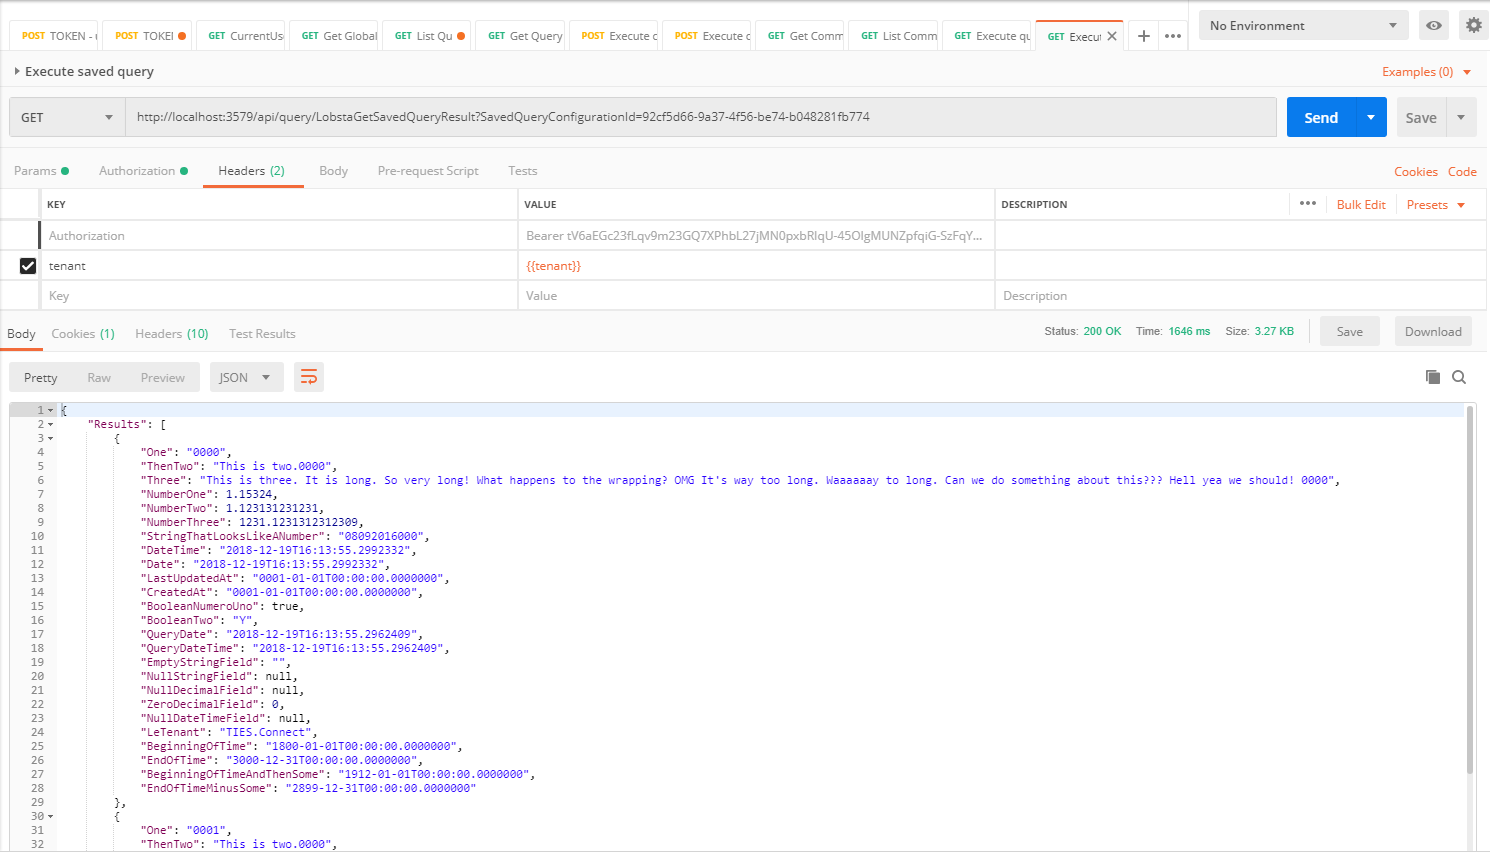Open the response Cookies tab
This screenshot has width=1490, height=852.
[83, 334]
